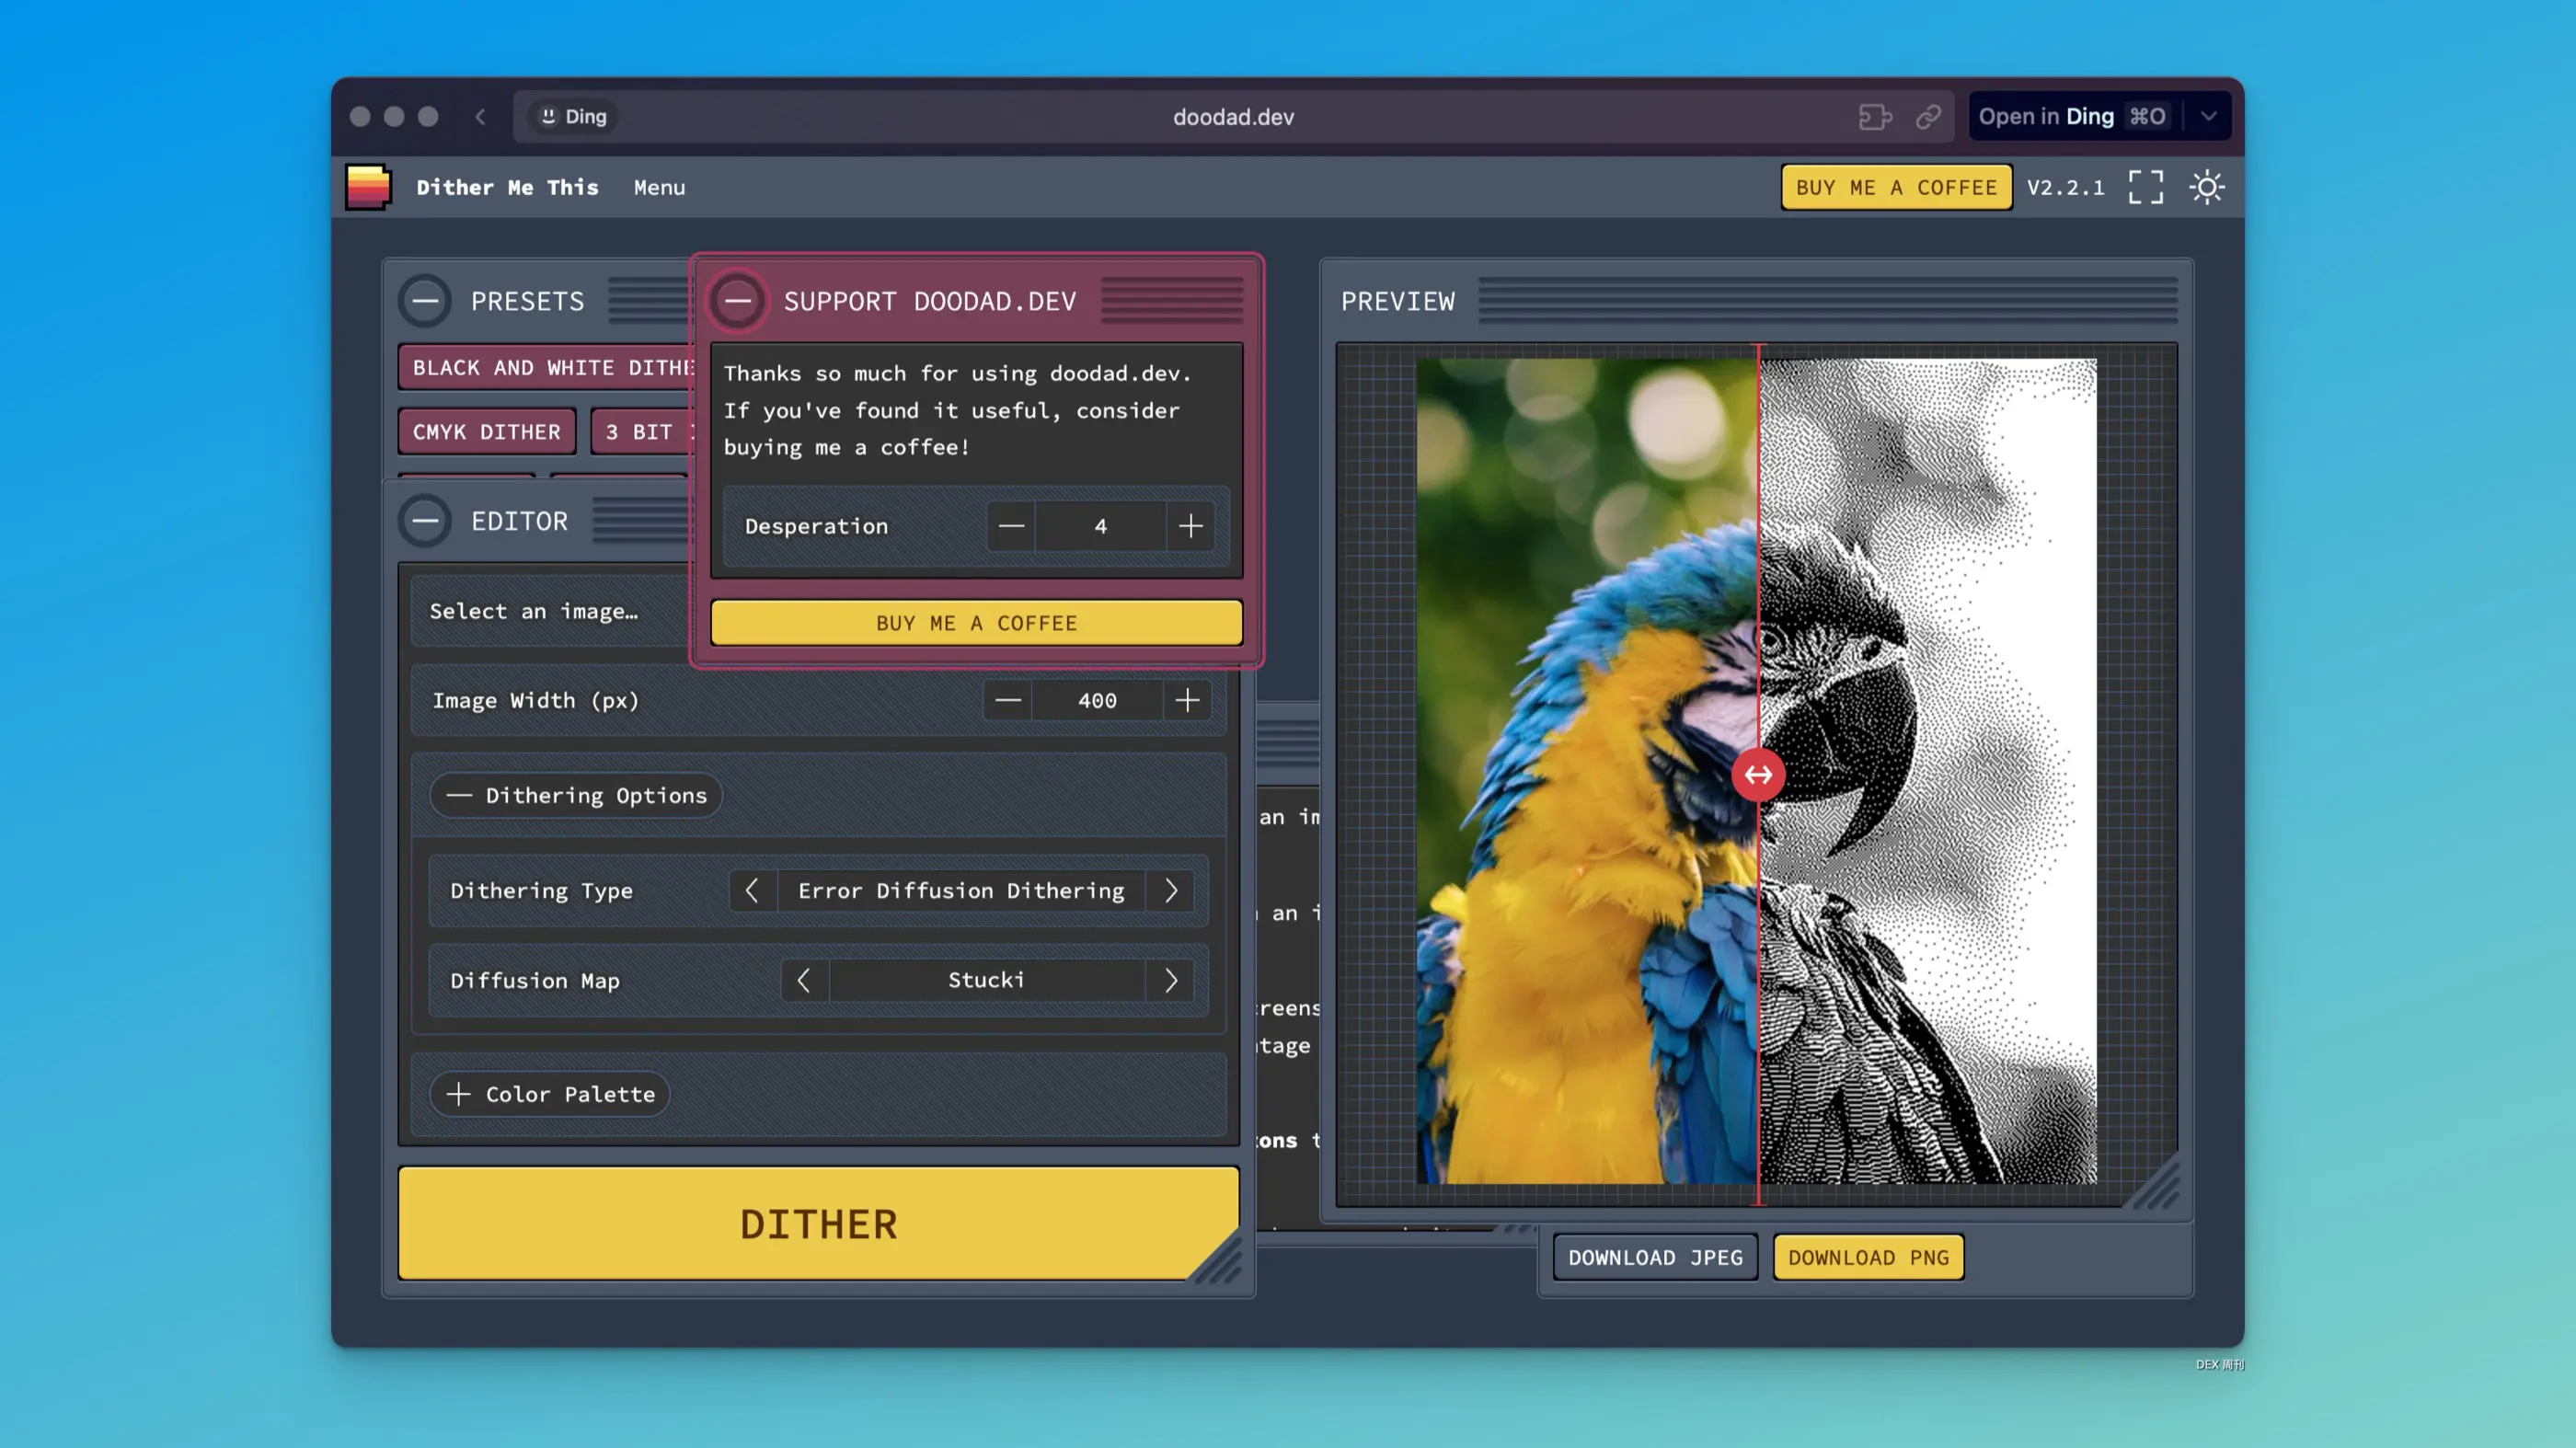
Task: Click Buy Me A Coffee in support panel
Action: pyautogui.click(x=977, y=623)
